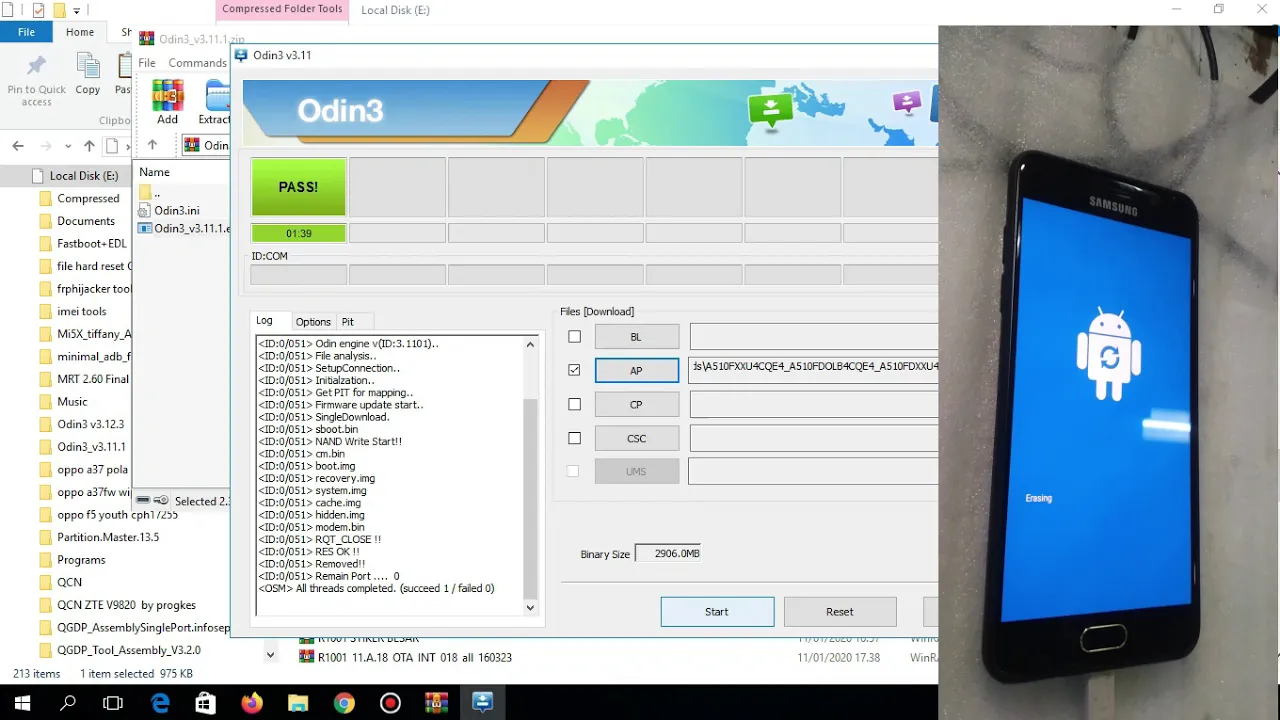
Task: Open the Explorer Home ribbon tab
Action: [80, 32]
